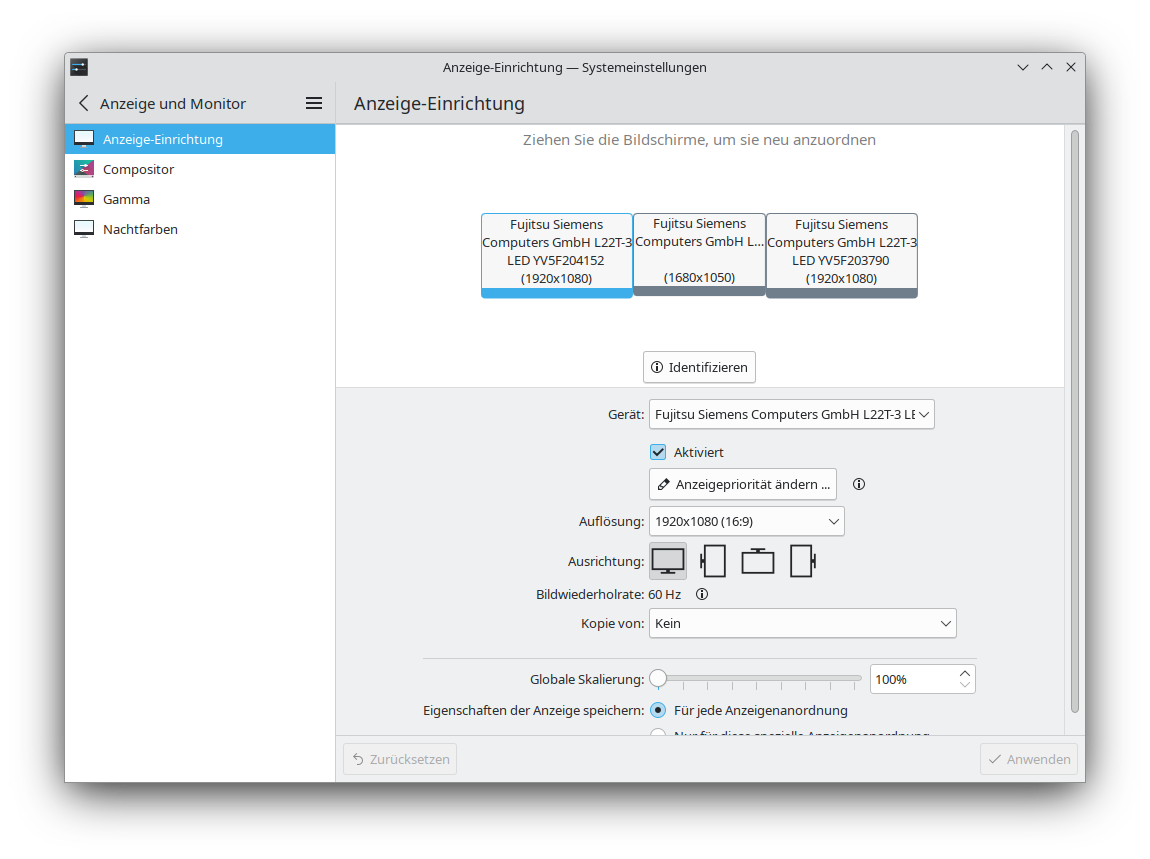This screenshot has width=1150, height=859.
Task: Switch to Nachtfarben settings
Action: 140,229
